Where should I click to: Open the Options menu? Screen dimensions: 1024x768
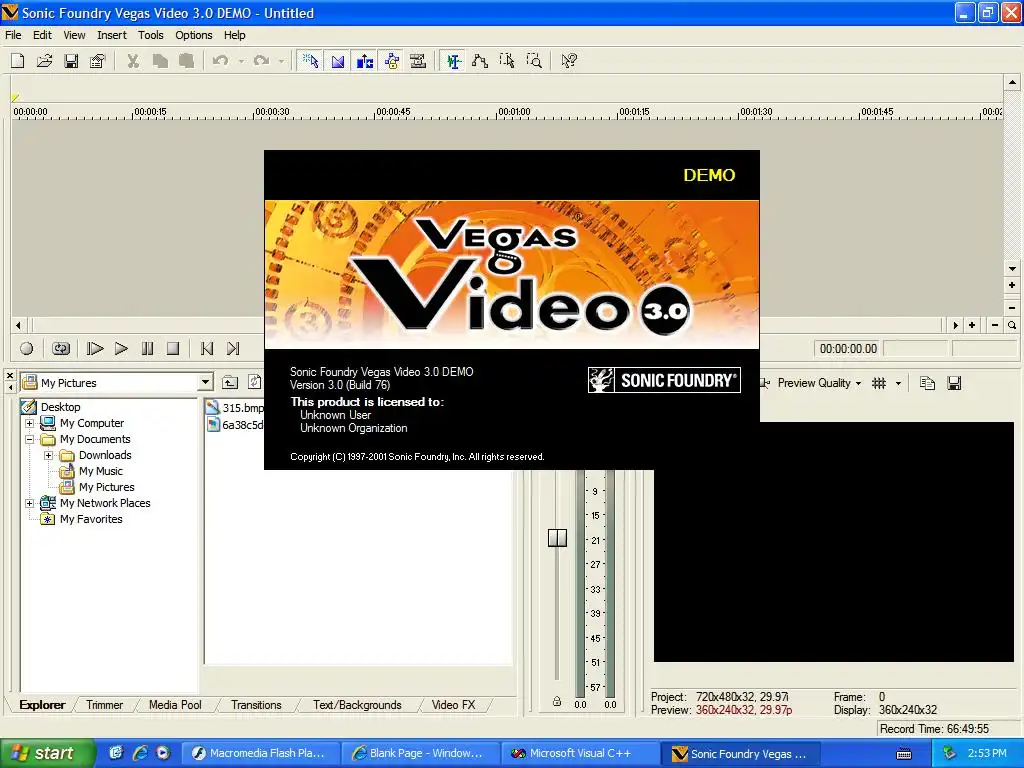coord(193,35)
